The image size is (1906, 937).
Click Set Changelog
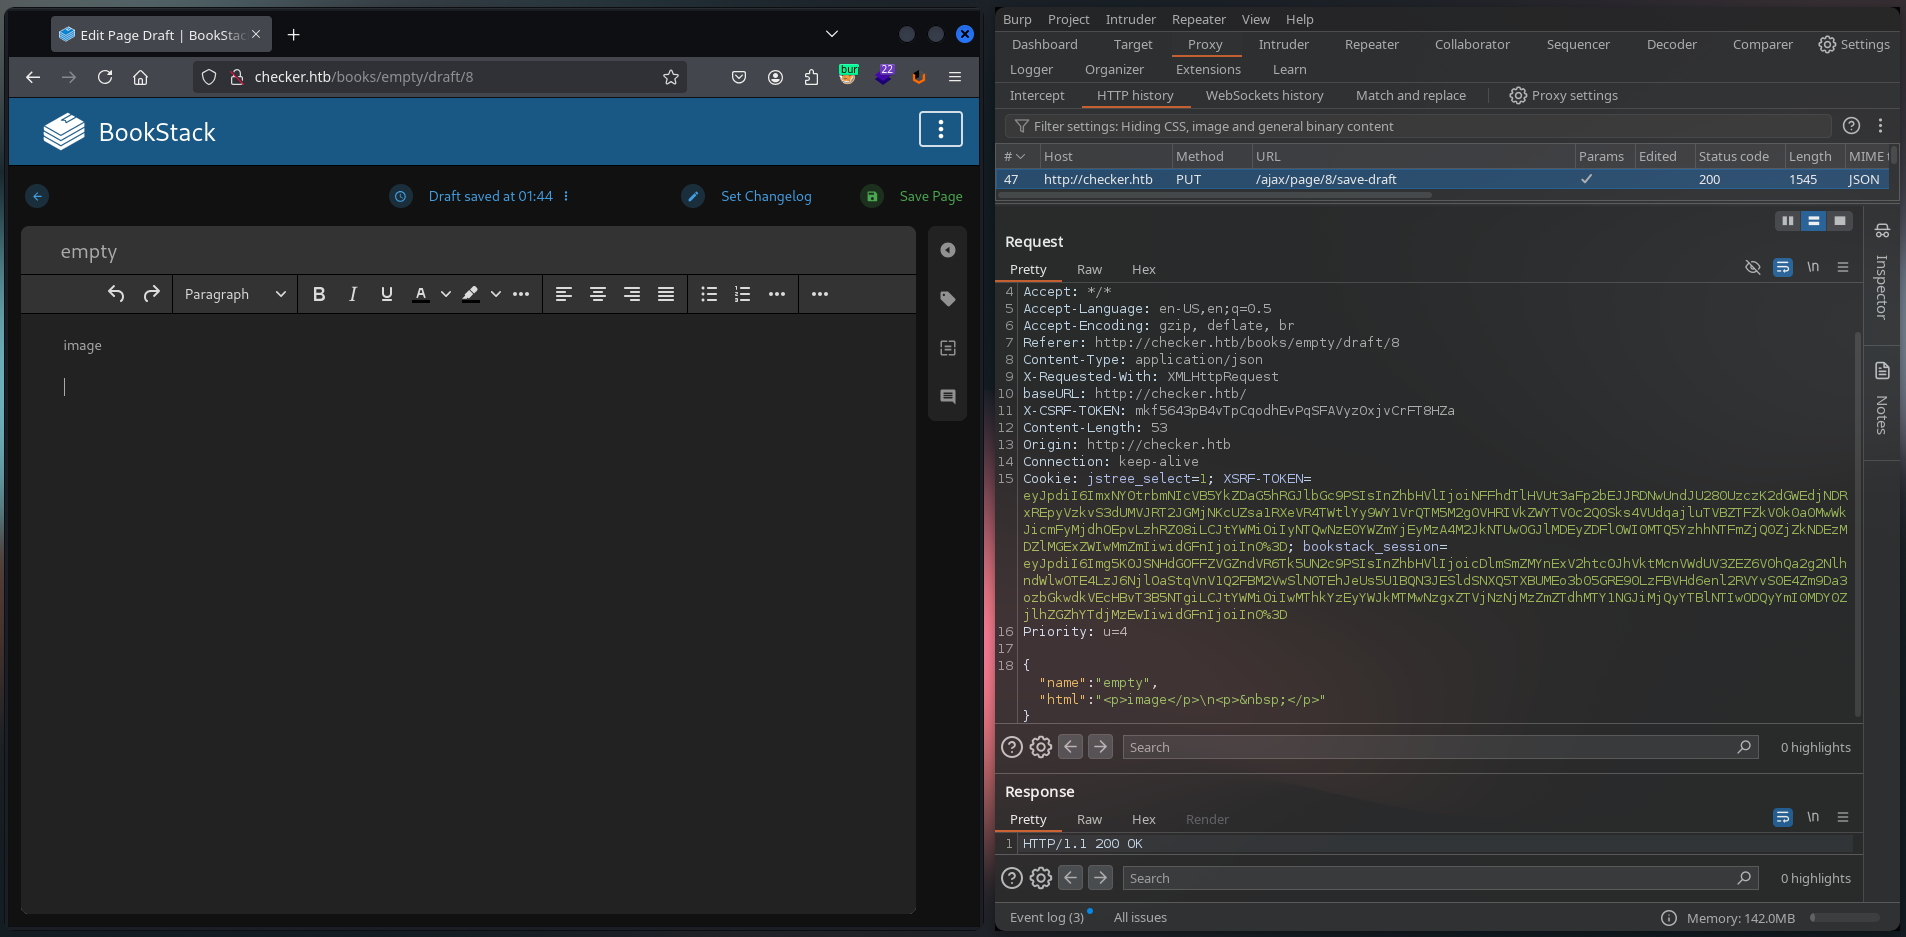point(747,196)
